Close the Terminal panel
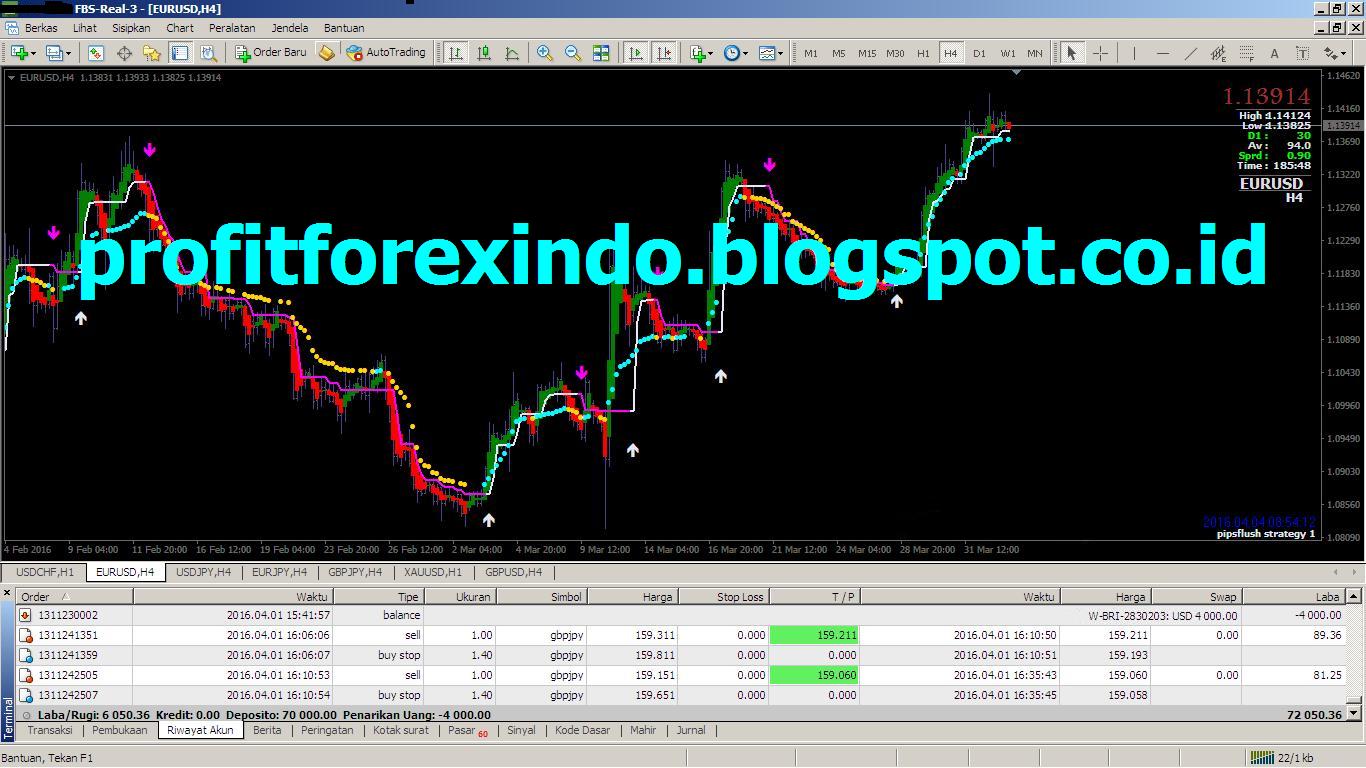1366x768 pixels. [x=8, y=594]
